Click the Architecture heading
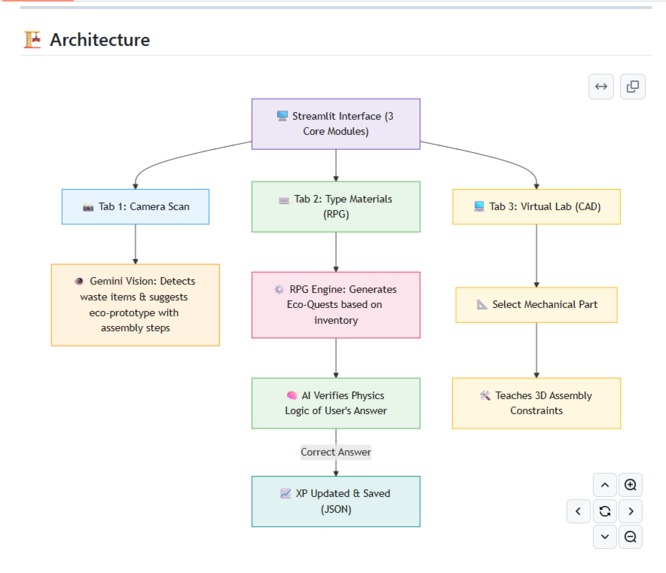 100,40
